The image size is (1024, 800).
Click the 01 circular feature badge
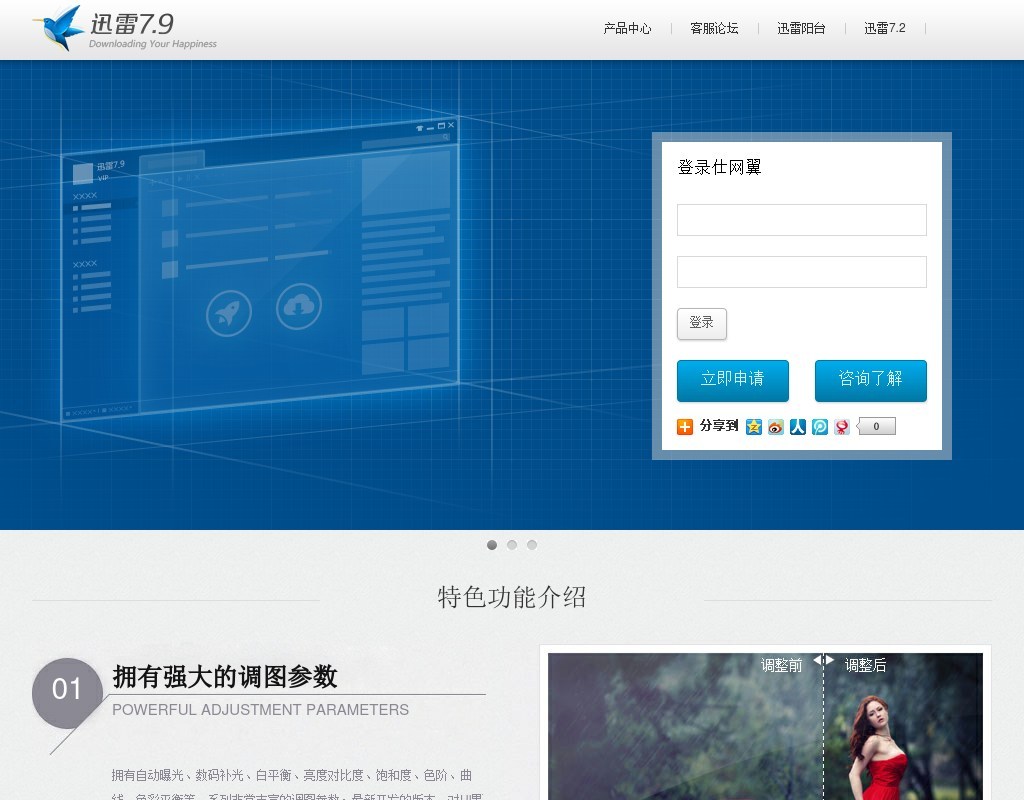tap(67, 693)
